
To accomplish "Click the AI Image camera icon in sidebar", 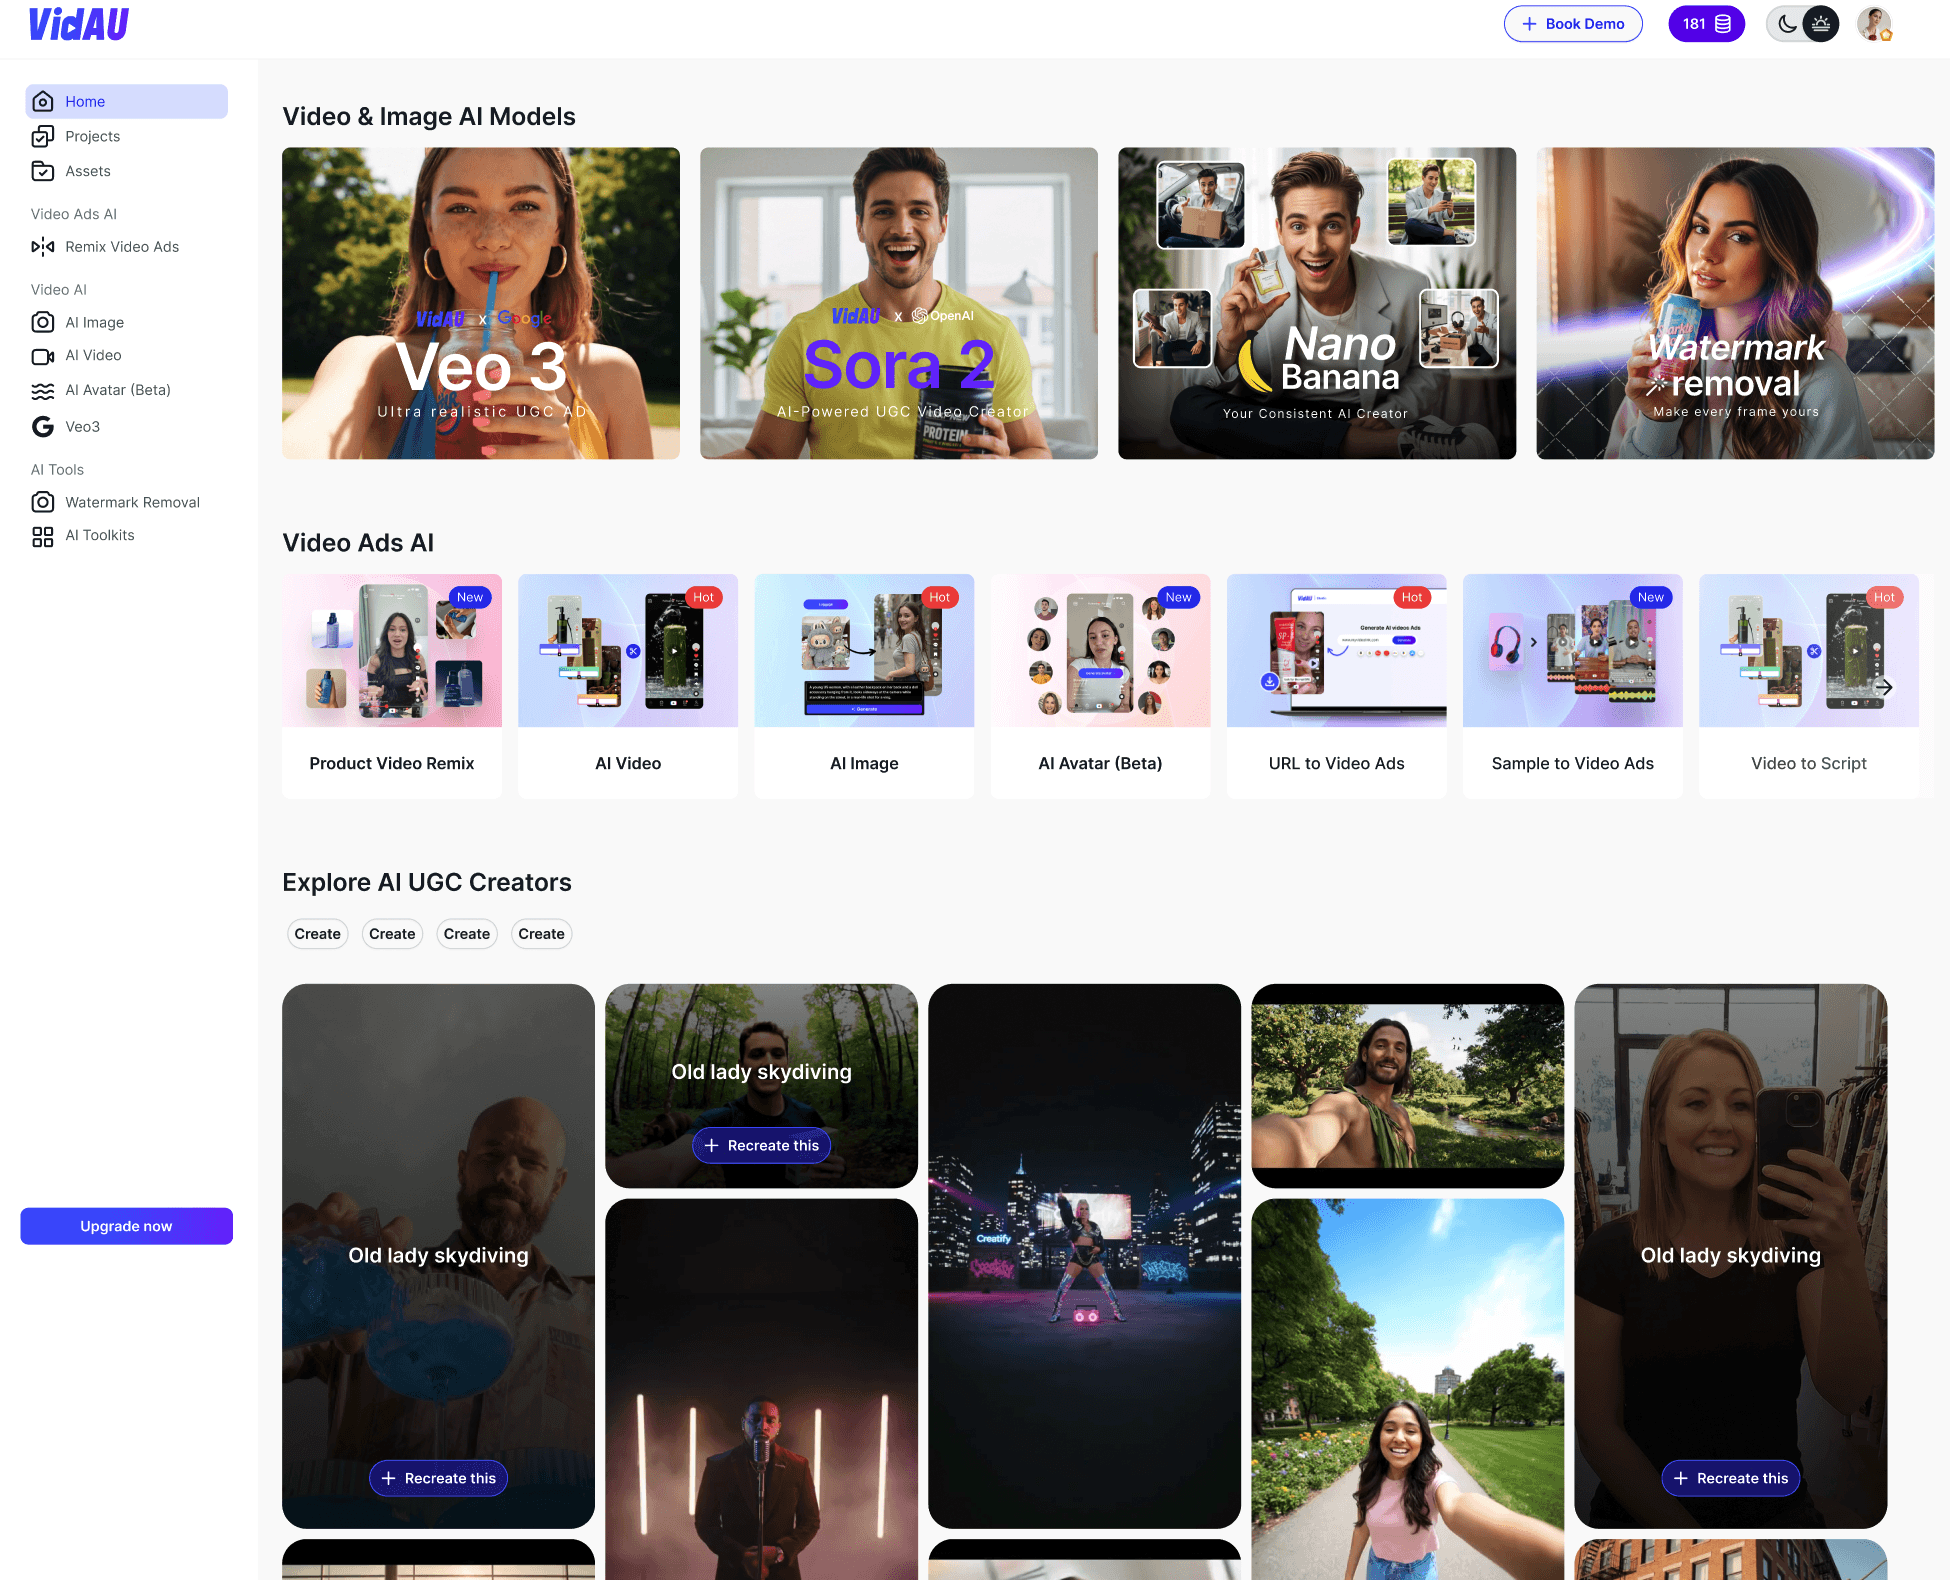I will coord(42,322).
